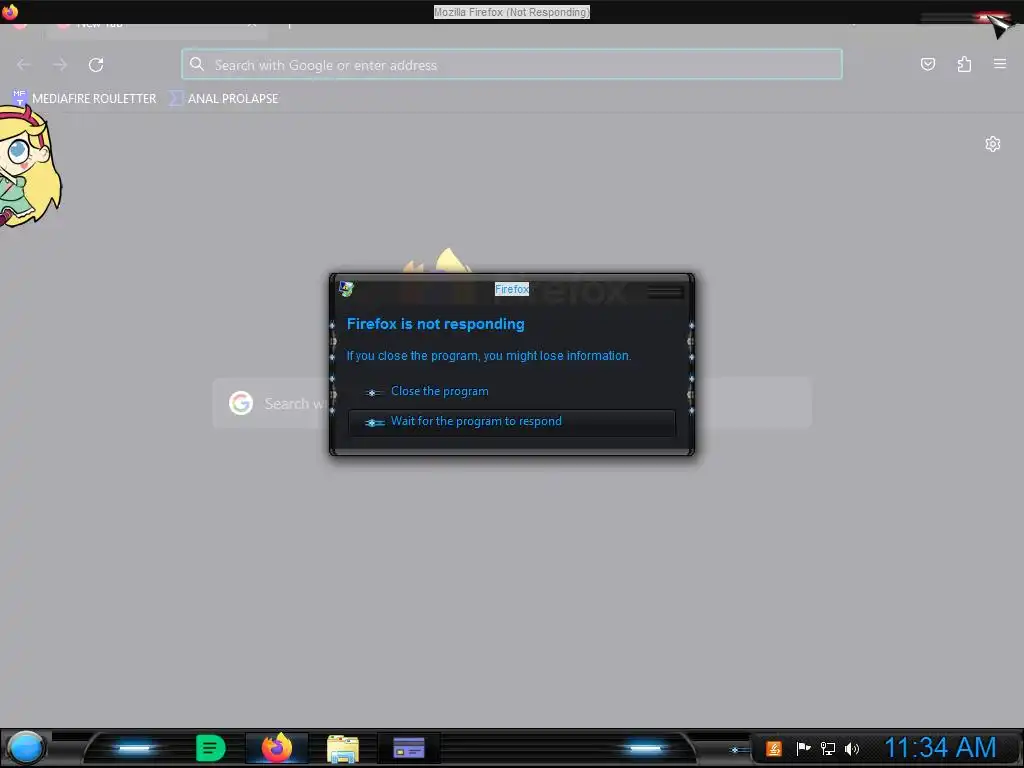This screenshot has height=768, width=1024.
Task: Open File Explorer from the taskbar
Action: (x=343, y=748)
